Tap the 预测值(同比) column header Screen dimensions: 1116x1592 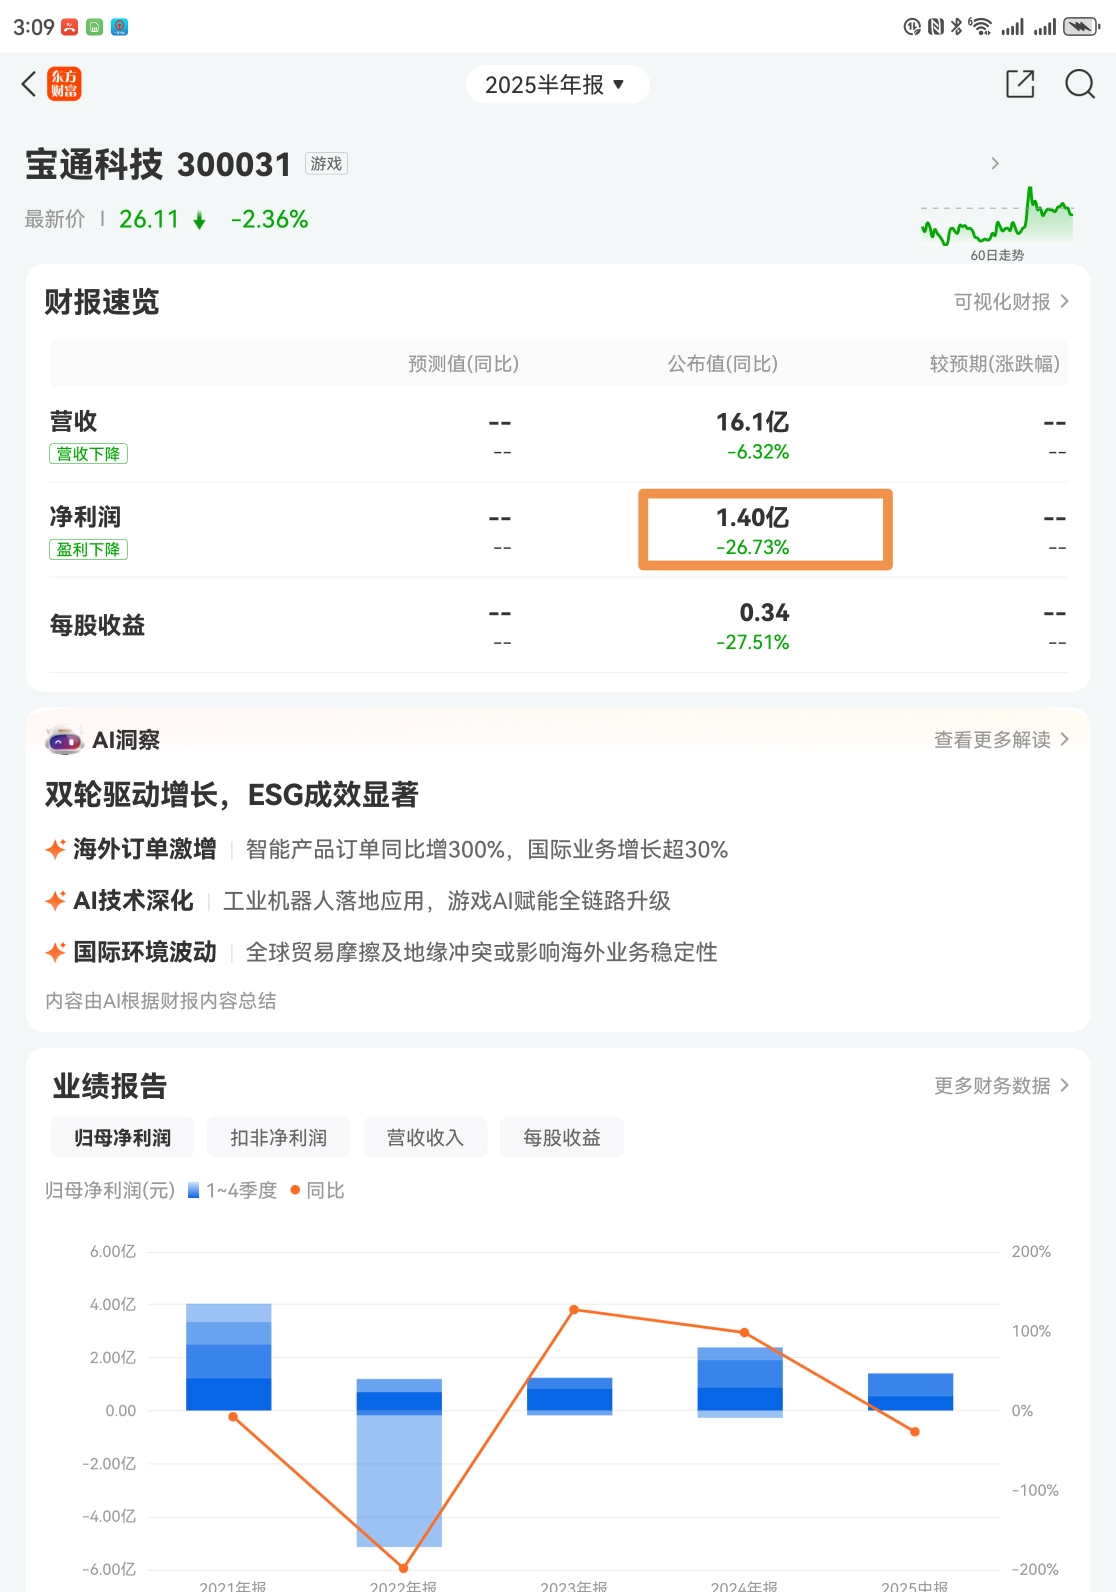coord(463,364)
